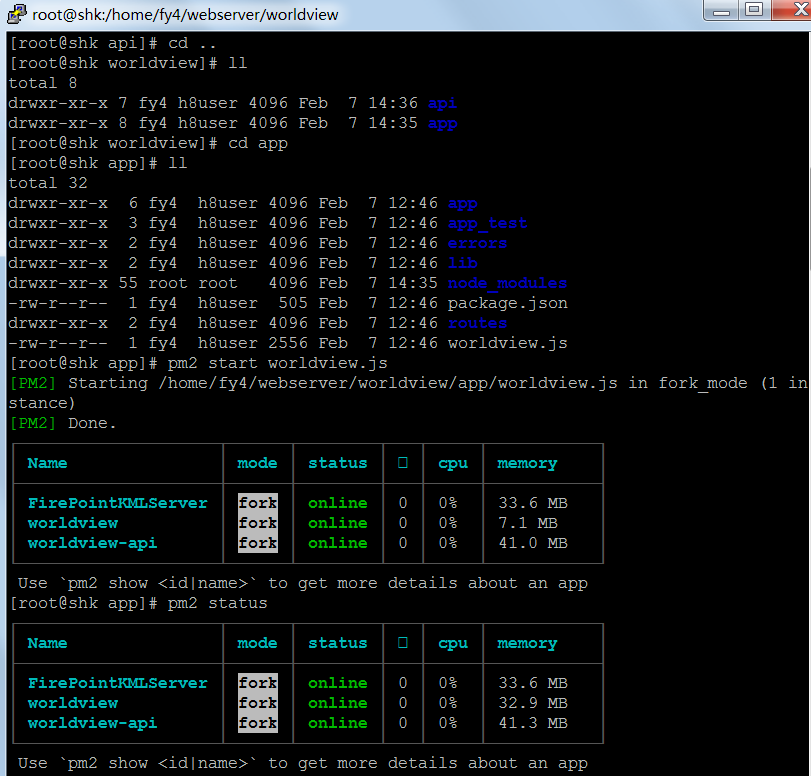
Task: Click 'cd ..' command on first line
Action: (192, 43)
